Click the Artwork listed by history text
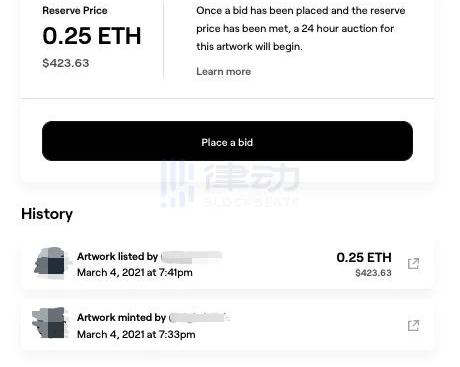The width and height of the screenshot is (460, 367). (117, 257)
